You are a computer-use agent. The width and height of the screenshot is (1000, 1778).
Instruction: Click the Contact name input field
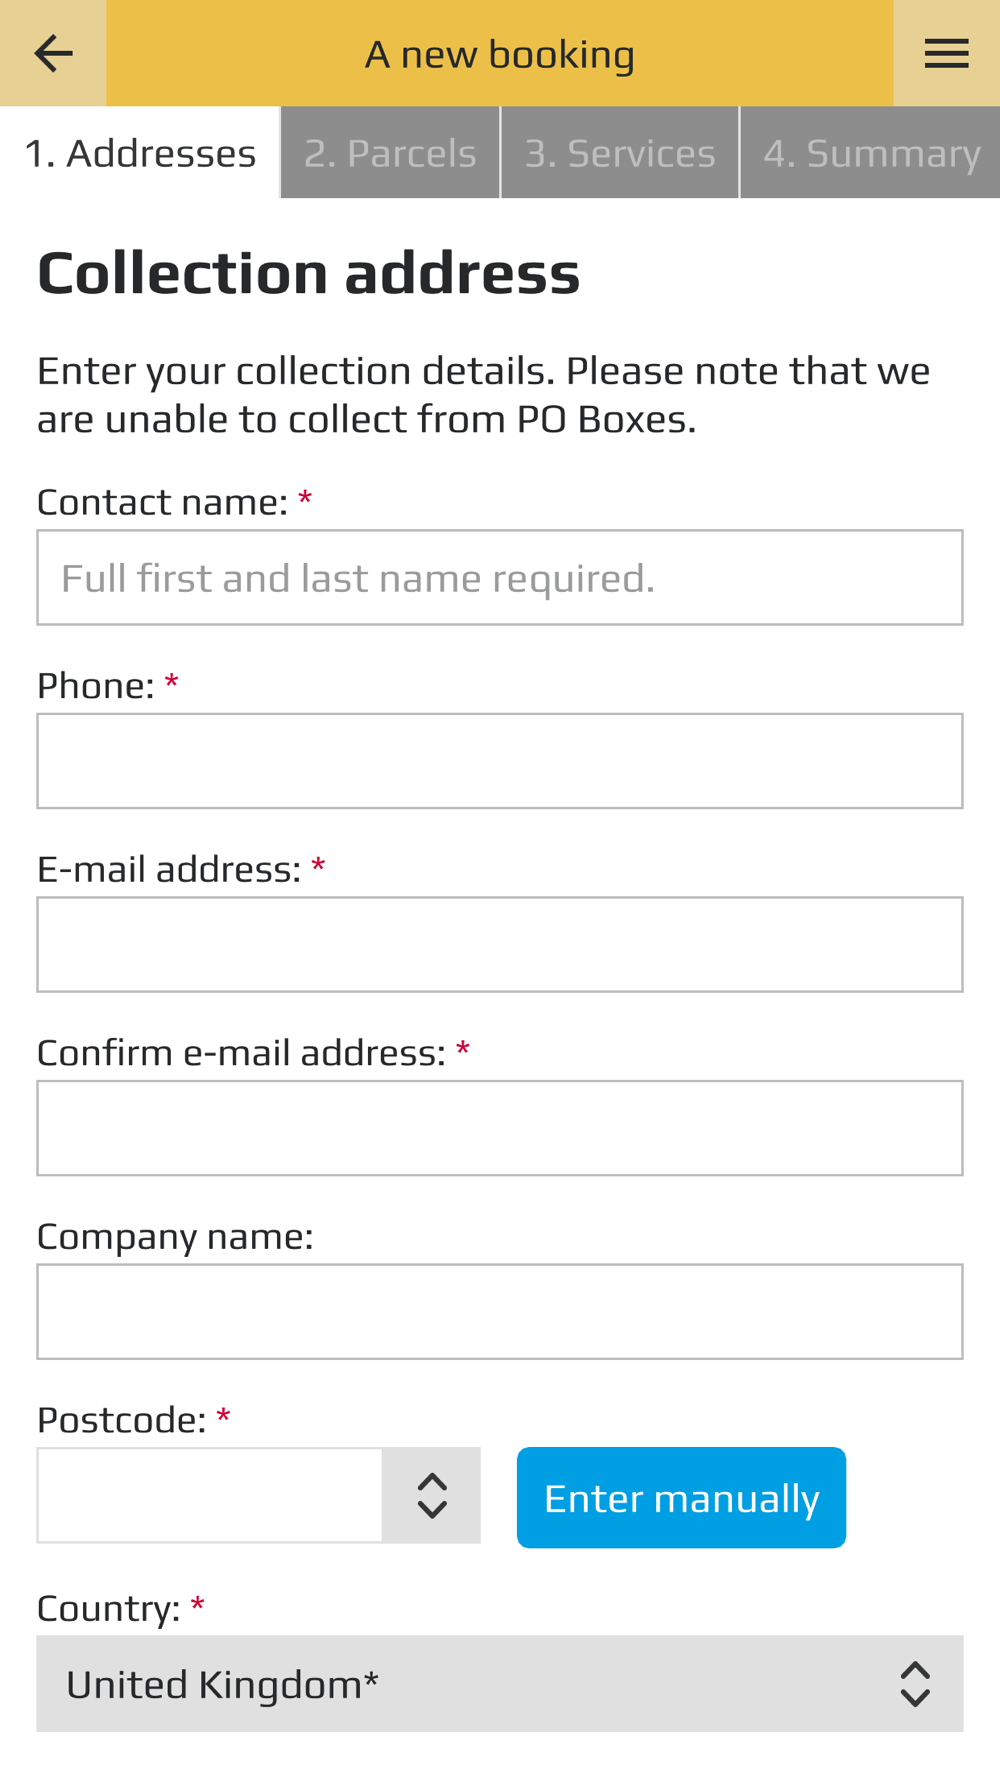point(500,578)
